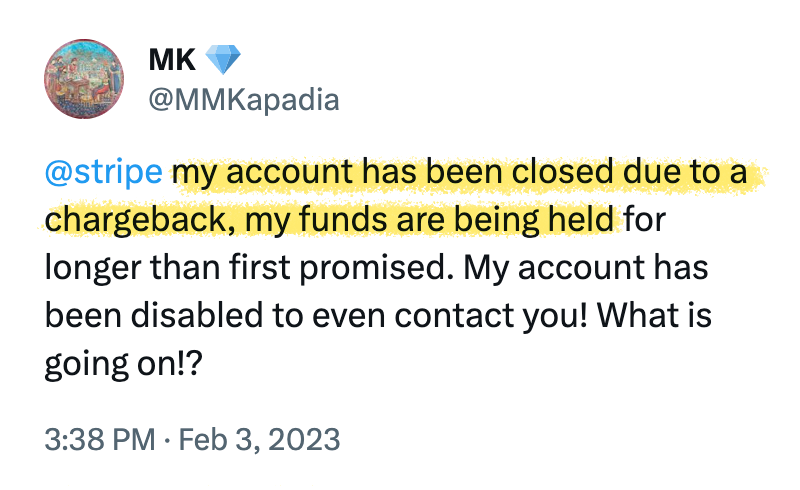Viewport: 800px width, 490px height.
Task: Click the unhighlighted word 'for' ending line two
Action: coord(644,220)
